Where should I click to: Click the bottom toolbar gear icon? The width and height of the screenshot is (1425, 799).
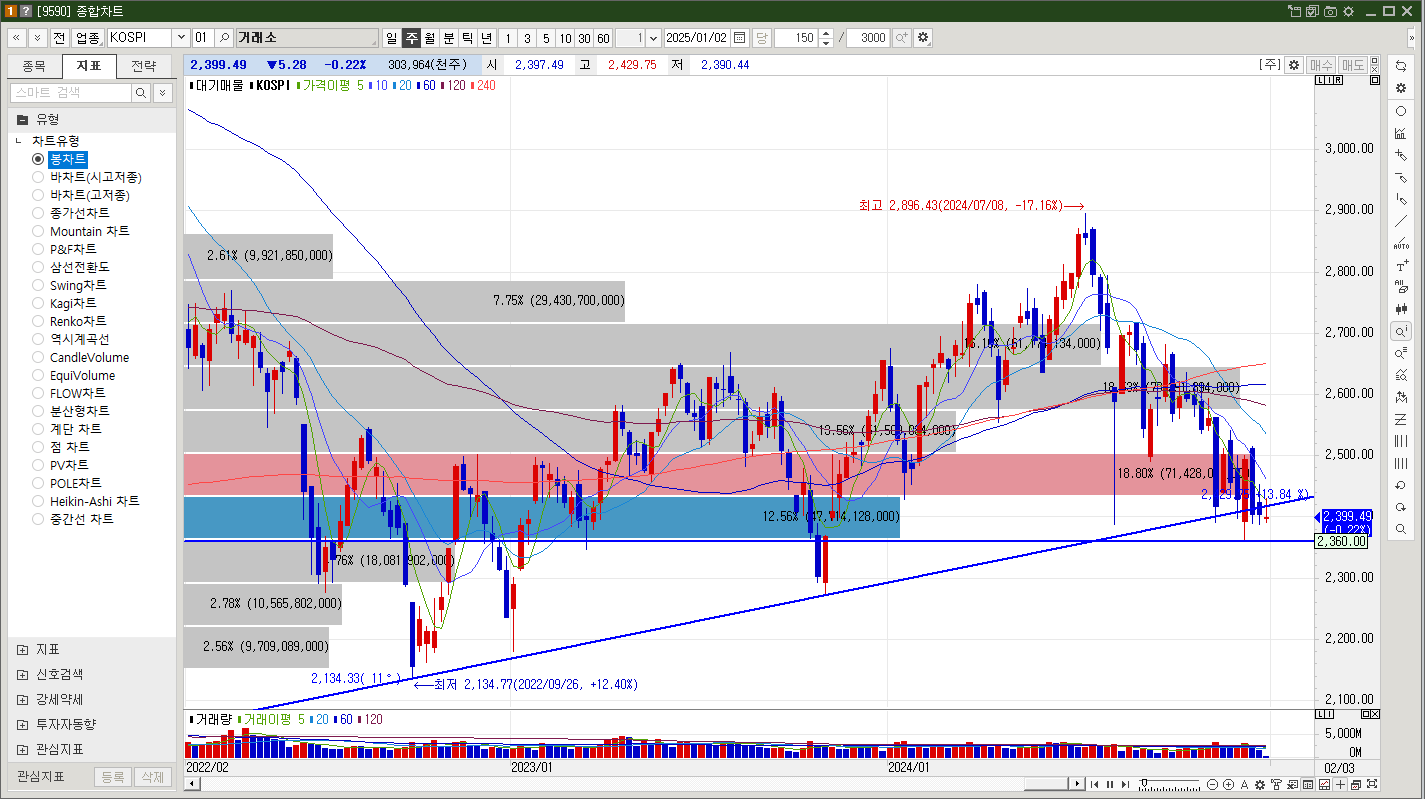tap(1260, 784)
